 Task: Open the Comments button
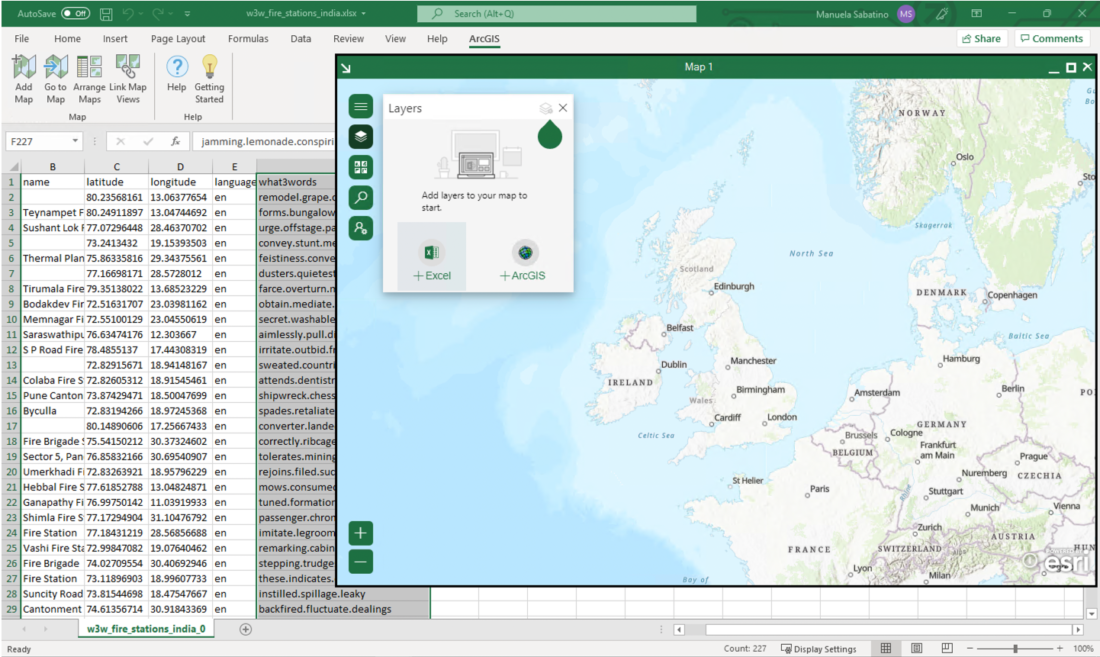1052,39
